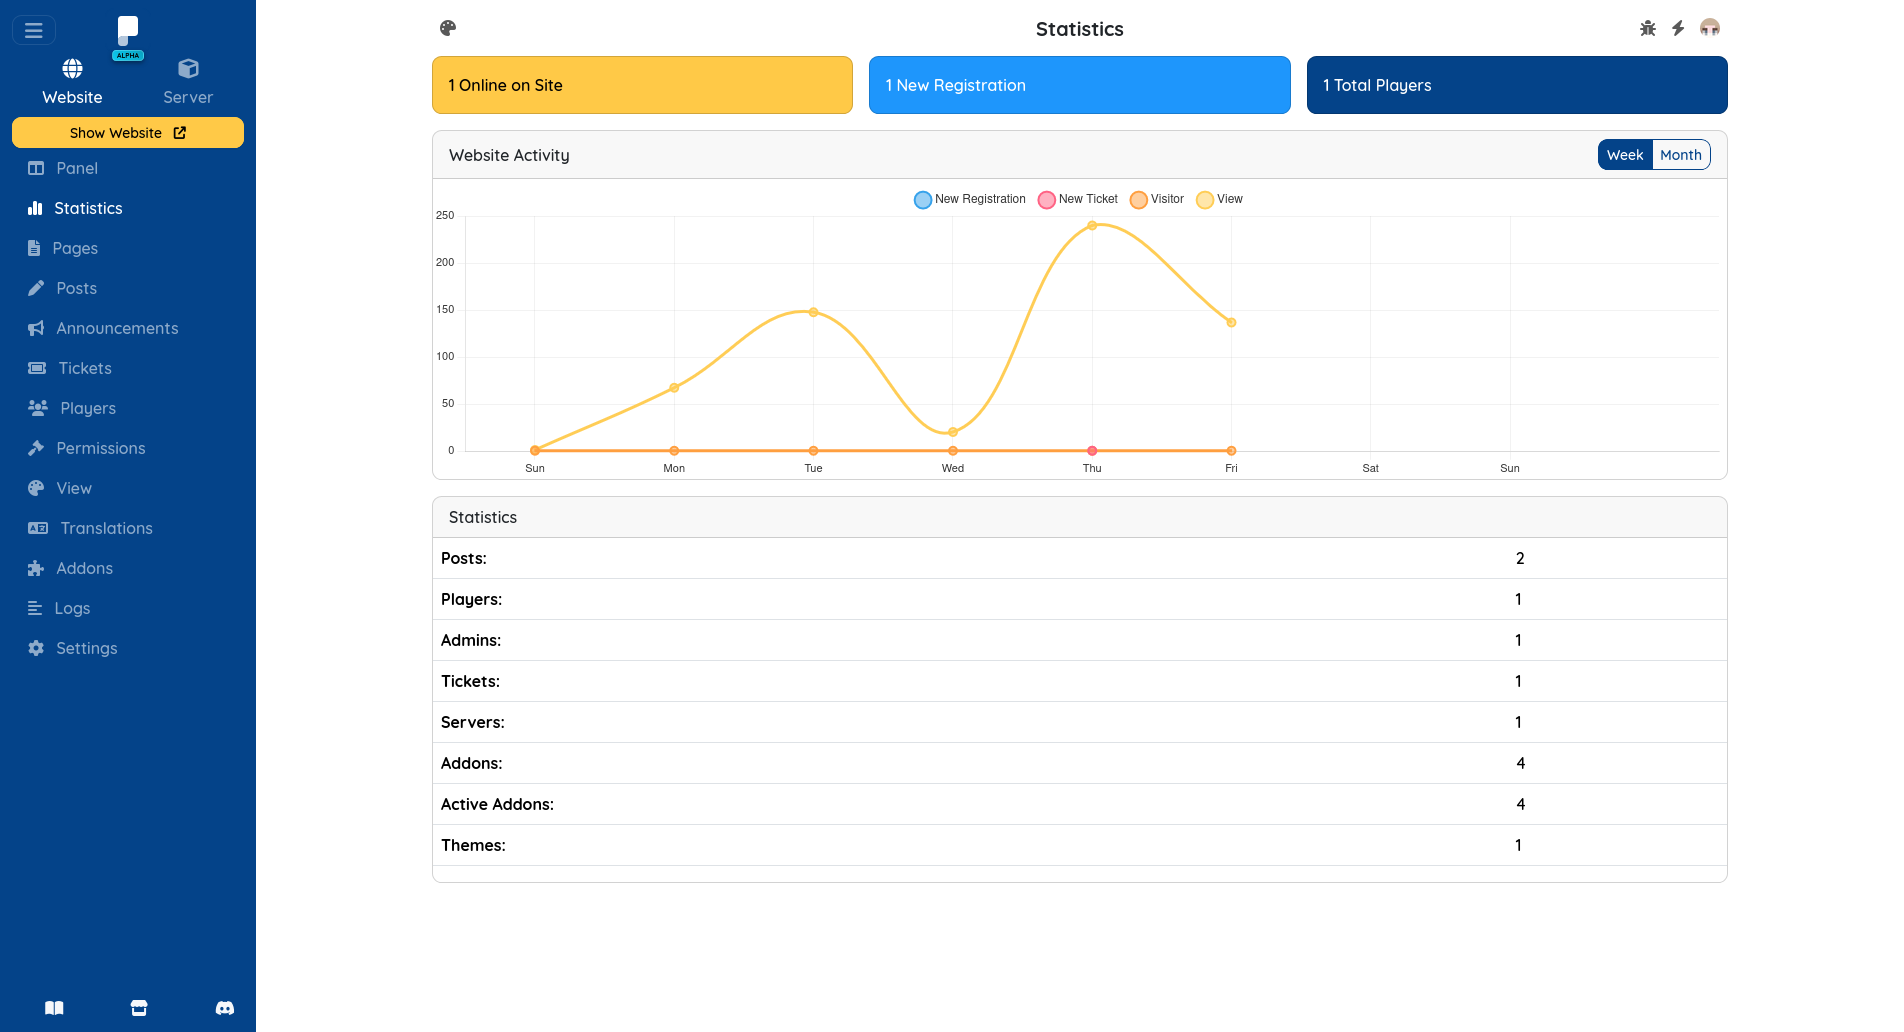Open the Statistics sidebar menu item

click(88, 208)
